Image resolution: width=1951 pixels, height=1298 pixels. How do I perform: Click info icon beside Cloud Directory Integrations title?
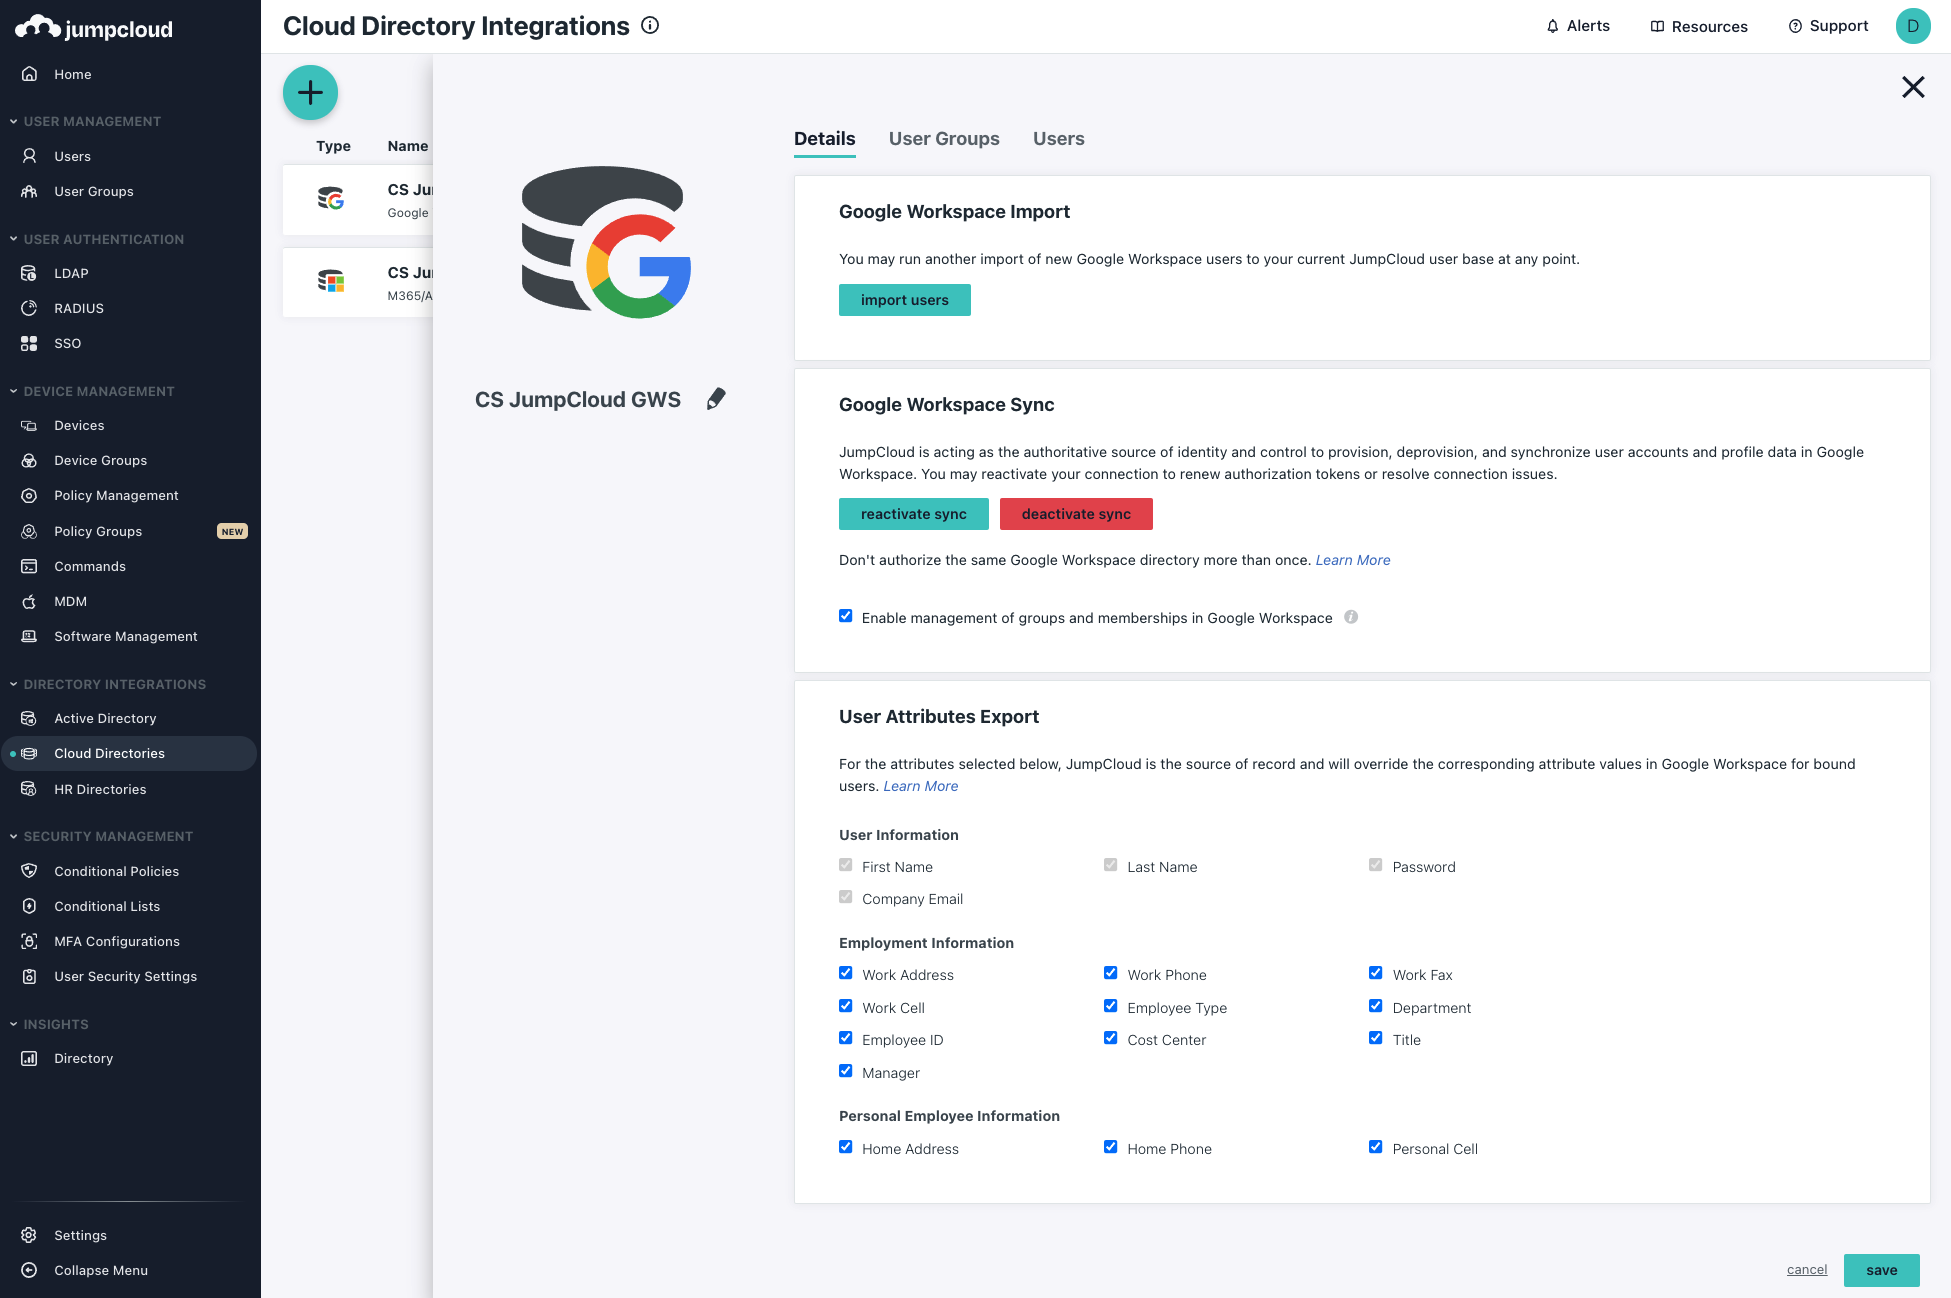pos(650,26)
